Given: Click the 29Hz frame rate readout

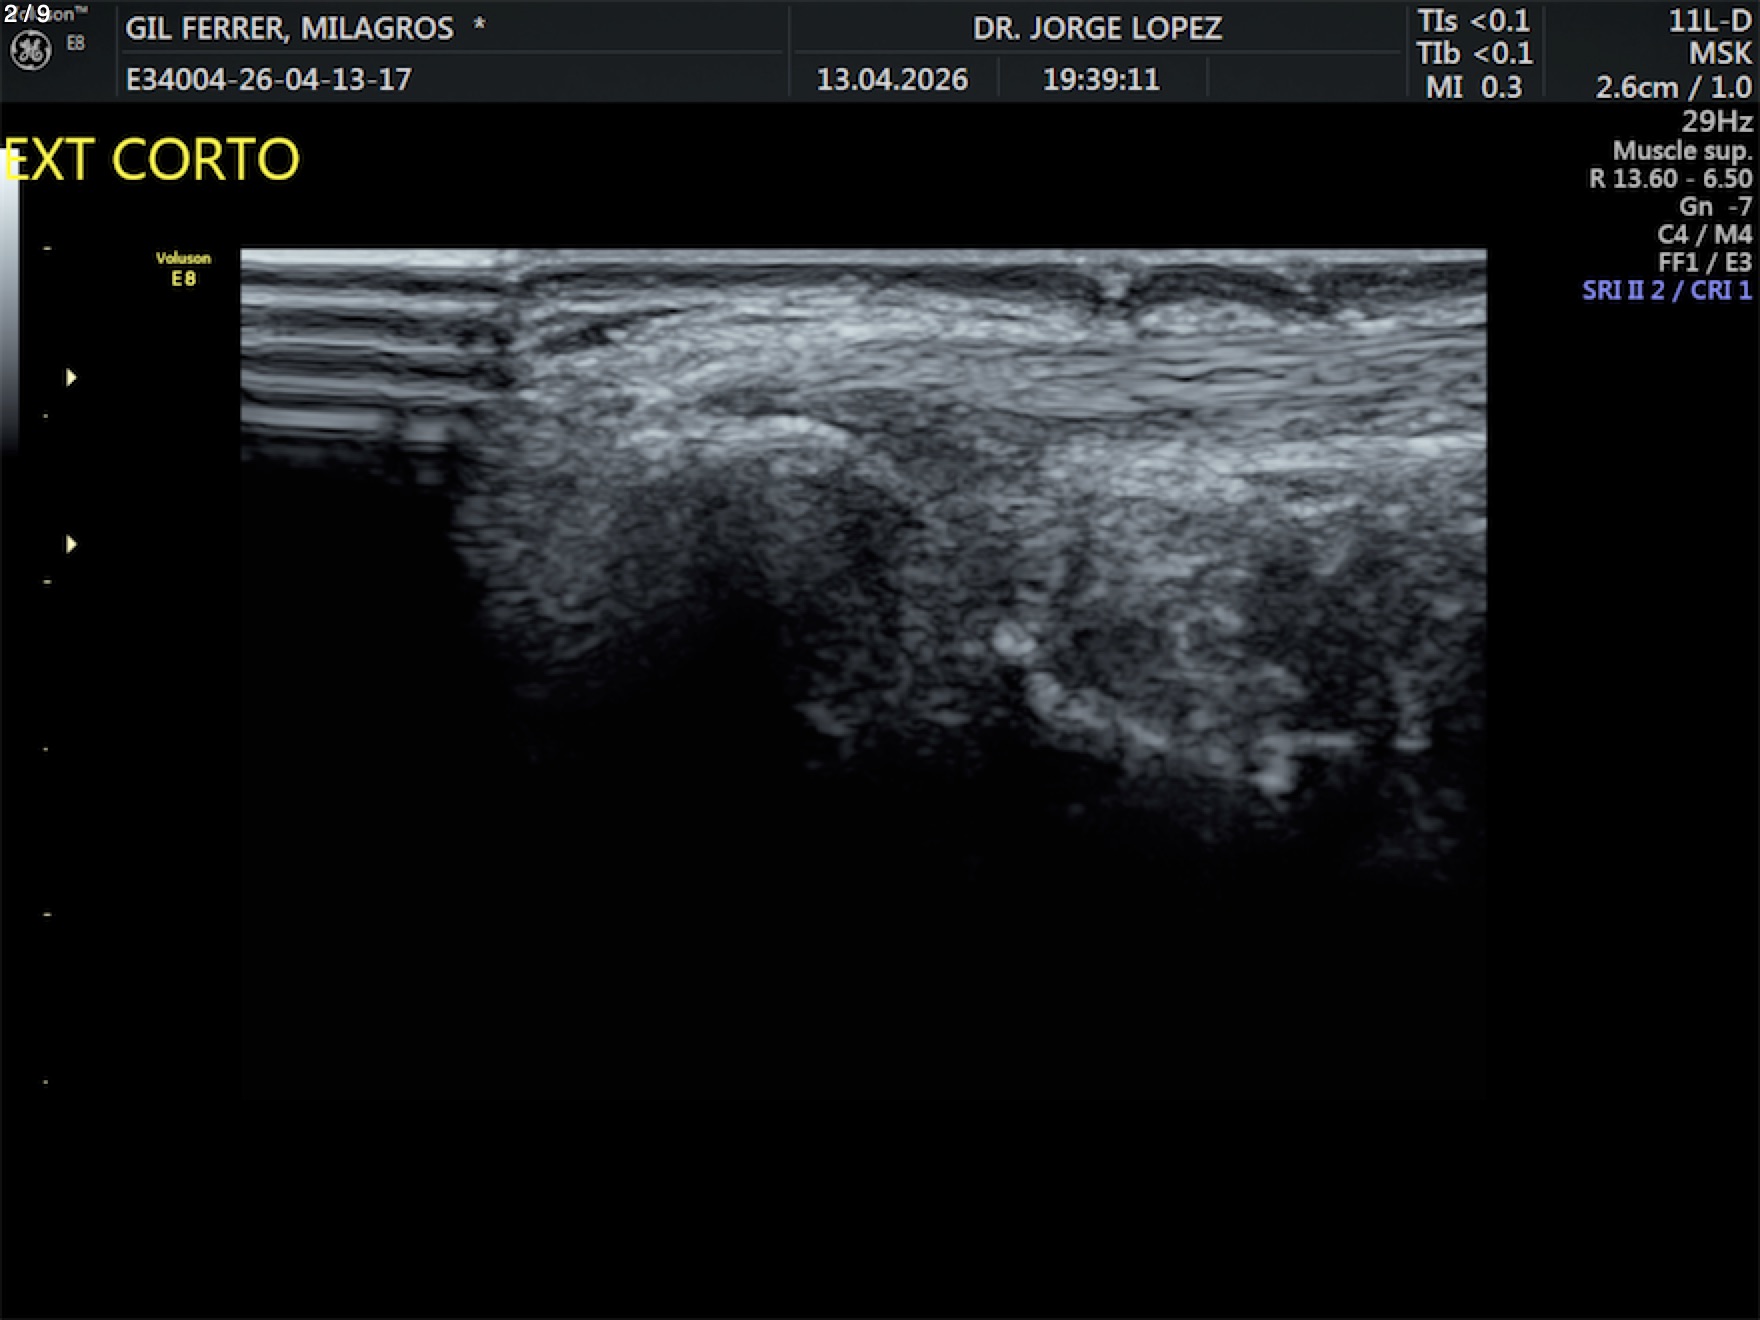Looking at the screenshot, I should click(1716, 121).
